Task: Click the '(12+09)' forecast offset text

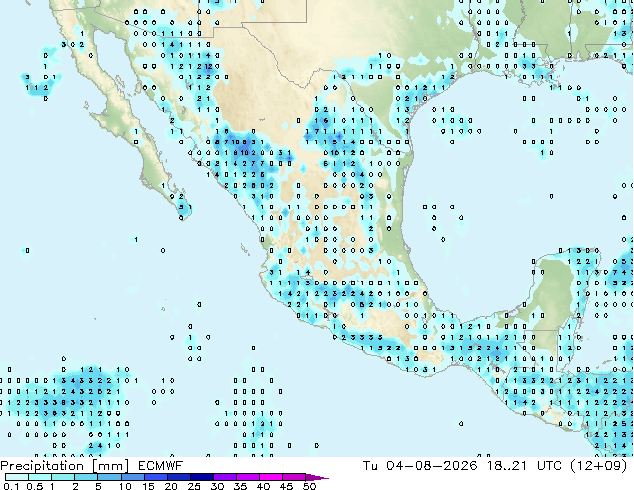Action: pyautogui.click(x=599, y=466)
